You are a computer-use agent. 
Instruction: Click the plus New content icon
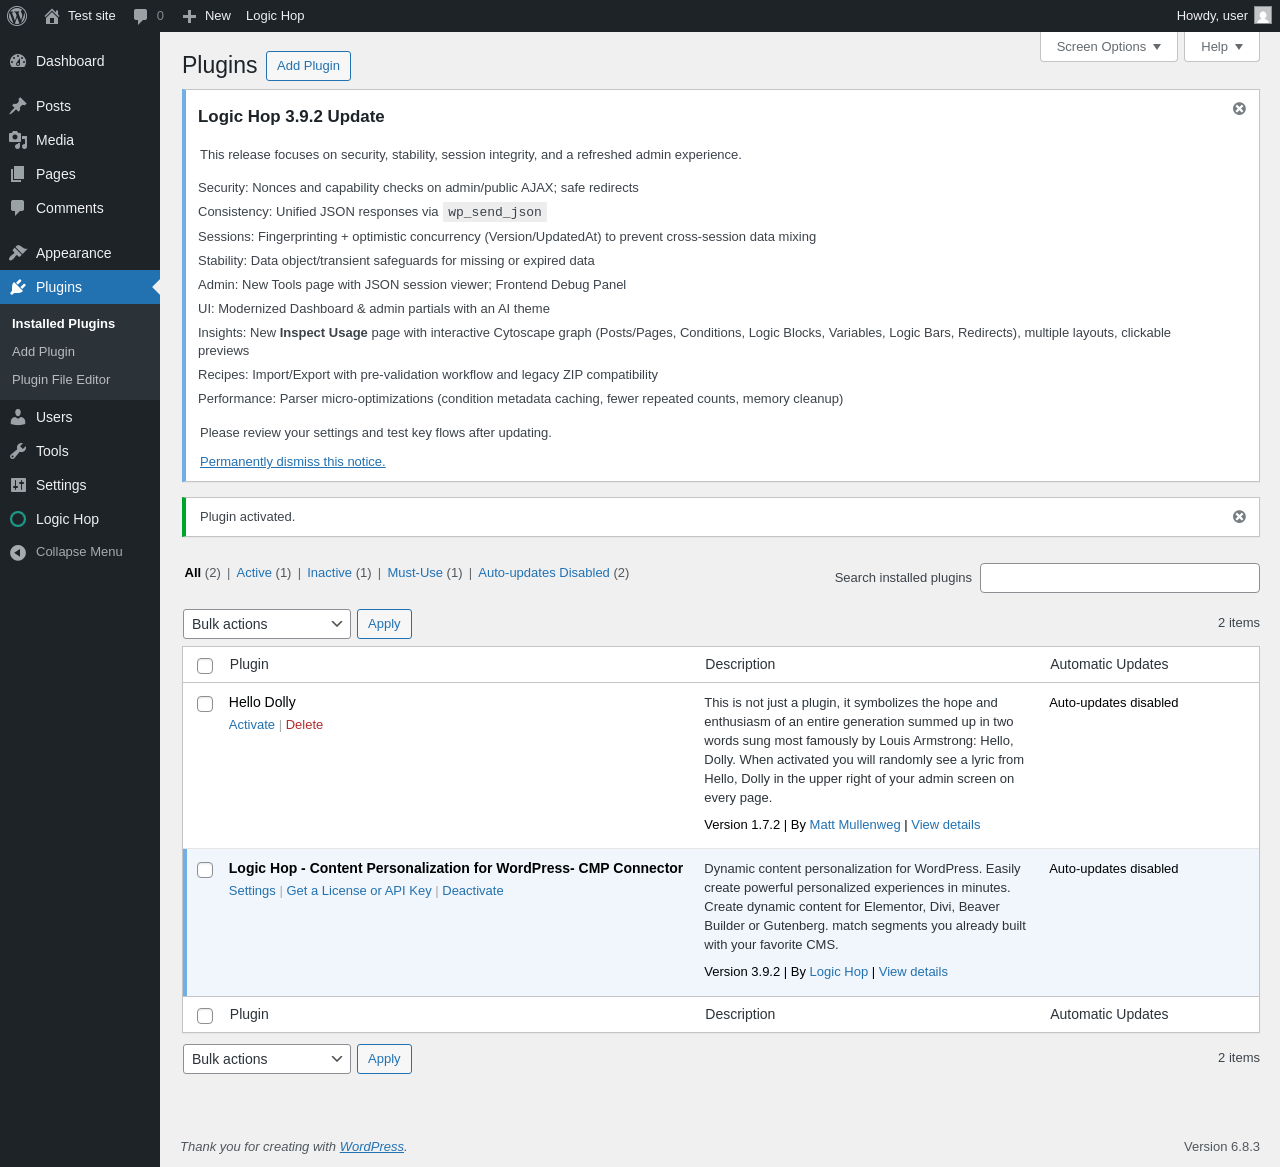click(x=189, y=16)
